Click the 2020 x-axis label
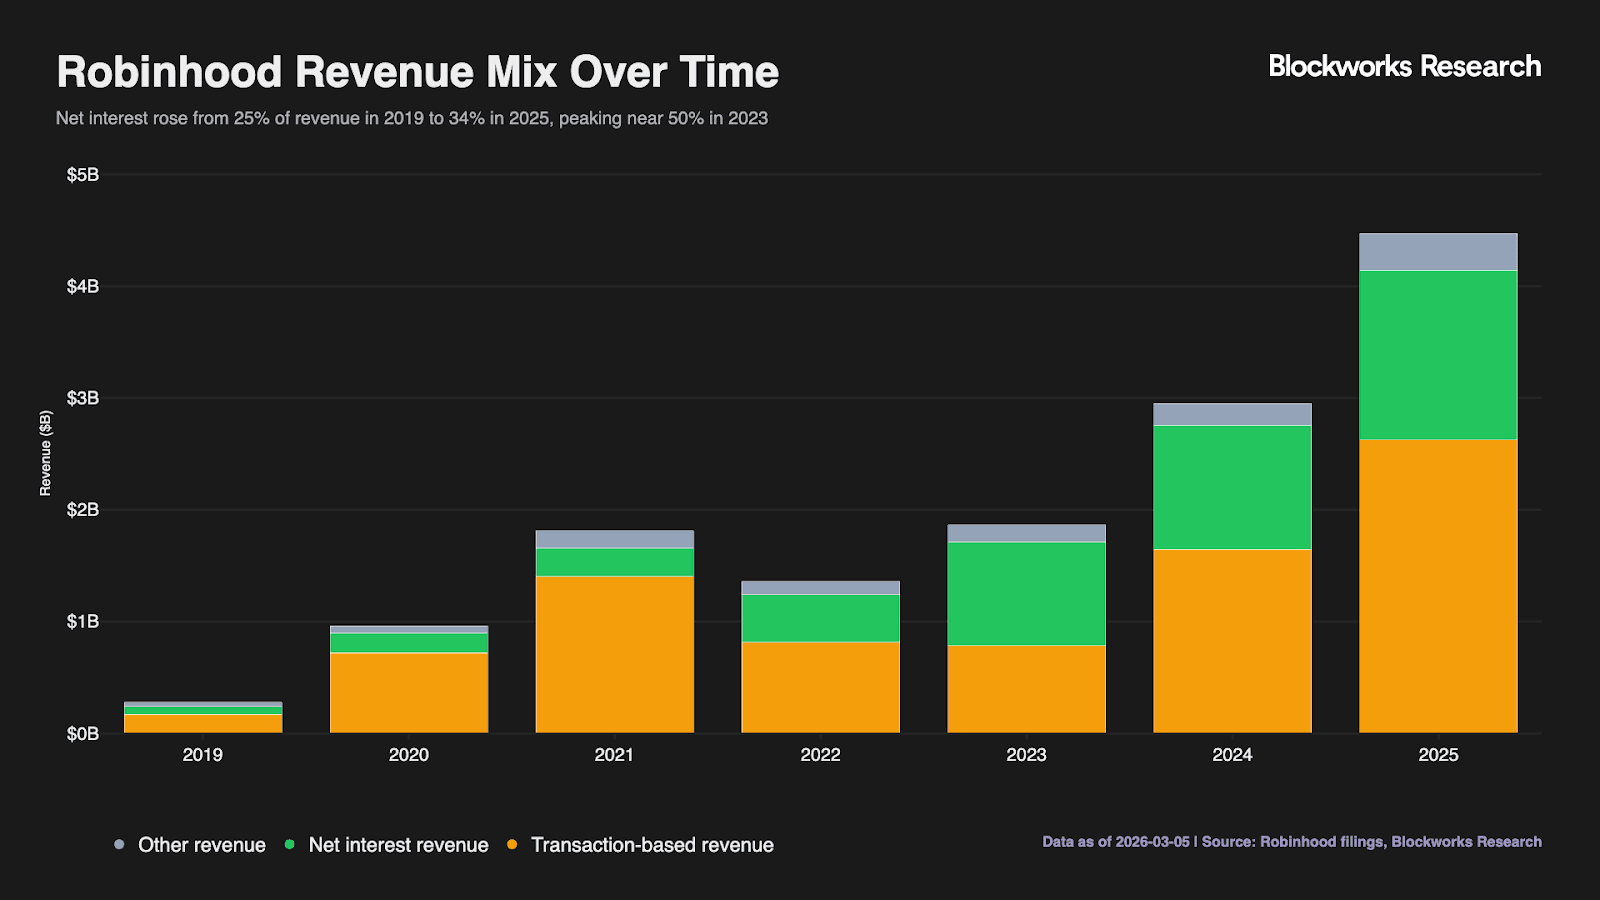Screen dimensions: 1600x900 408,755
